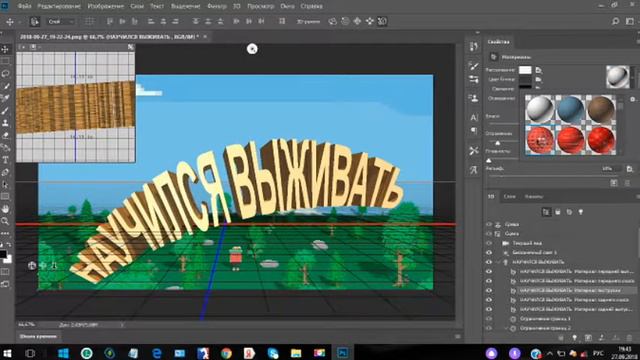Open the Редактирование menu
The height and width of the screenshot is (360, 640).
pos(59,6)
